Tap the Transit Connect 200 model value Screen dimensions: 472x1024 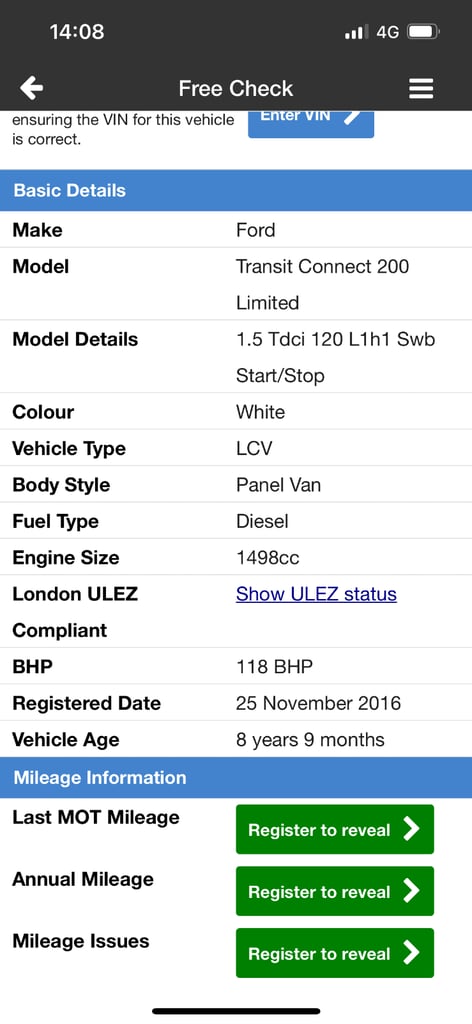point(323,266)
